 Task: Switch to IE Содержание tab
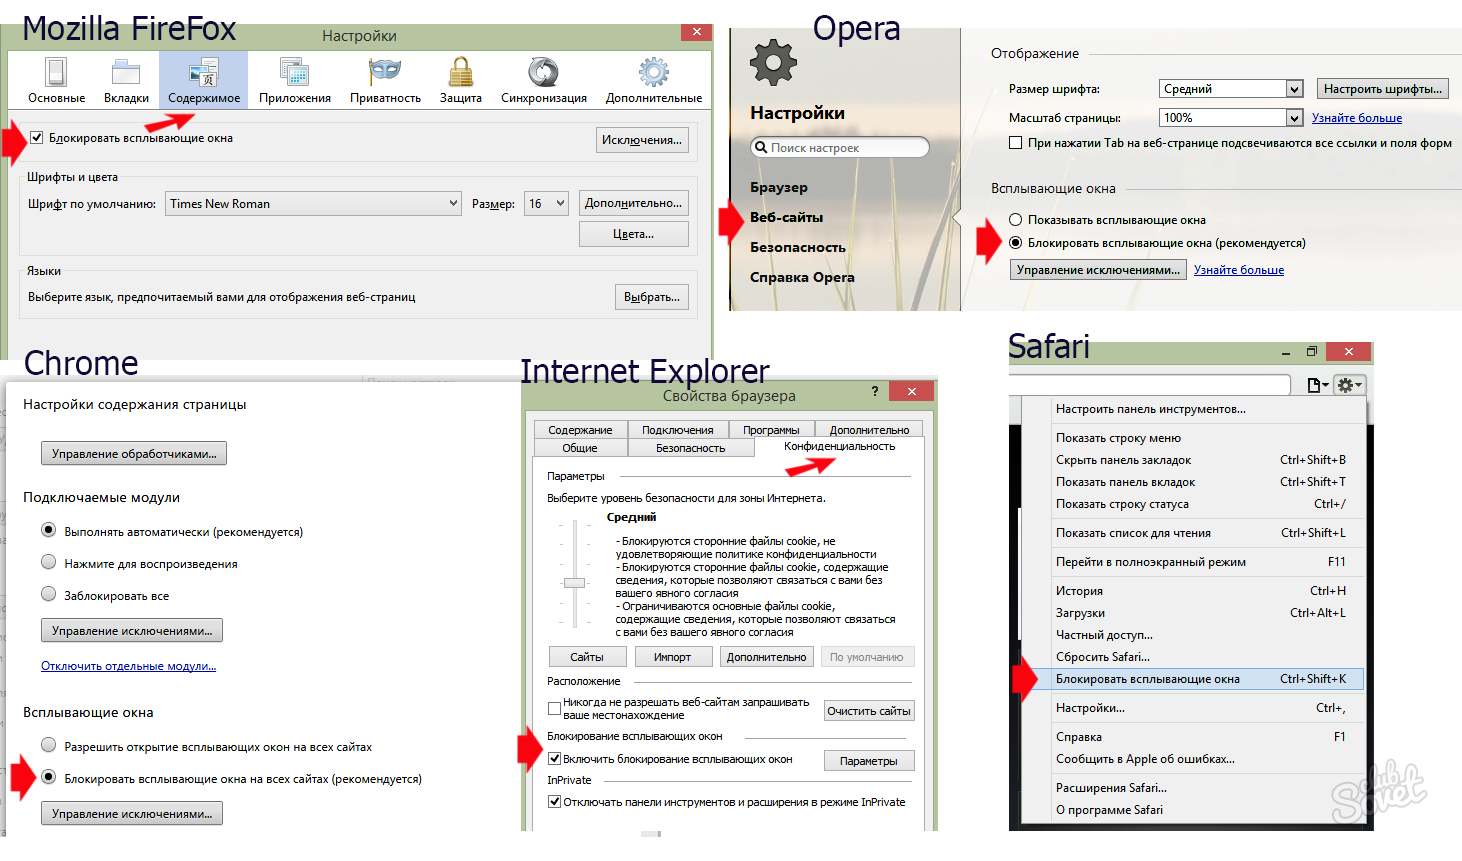click(x=580, y=430)
